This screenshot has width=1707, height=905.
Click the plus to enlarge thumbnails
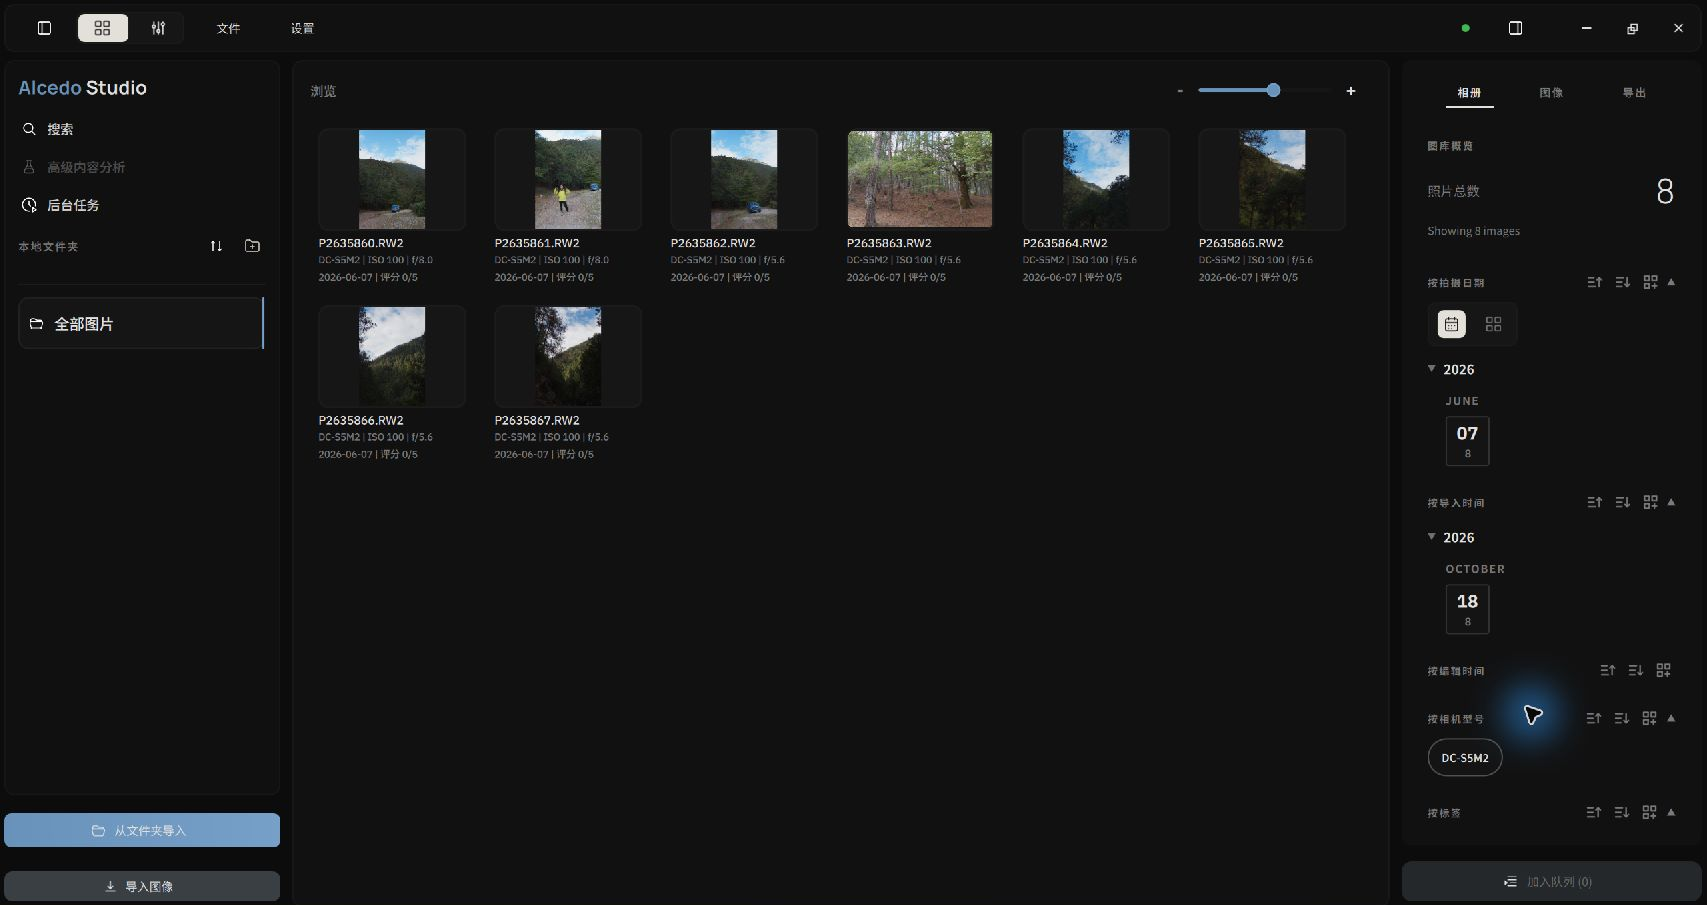pos(1350,91)
